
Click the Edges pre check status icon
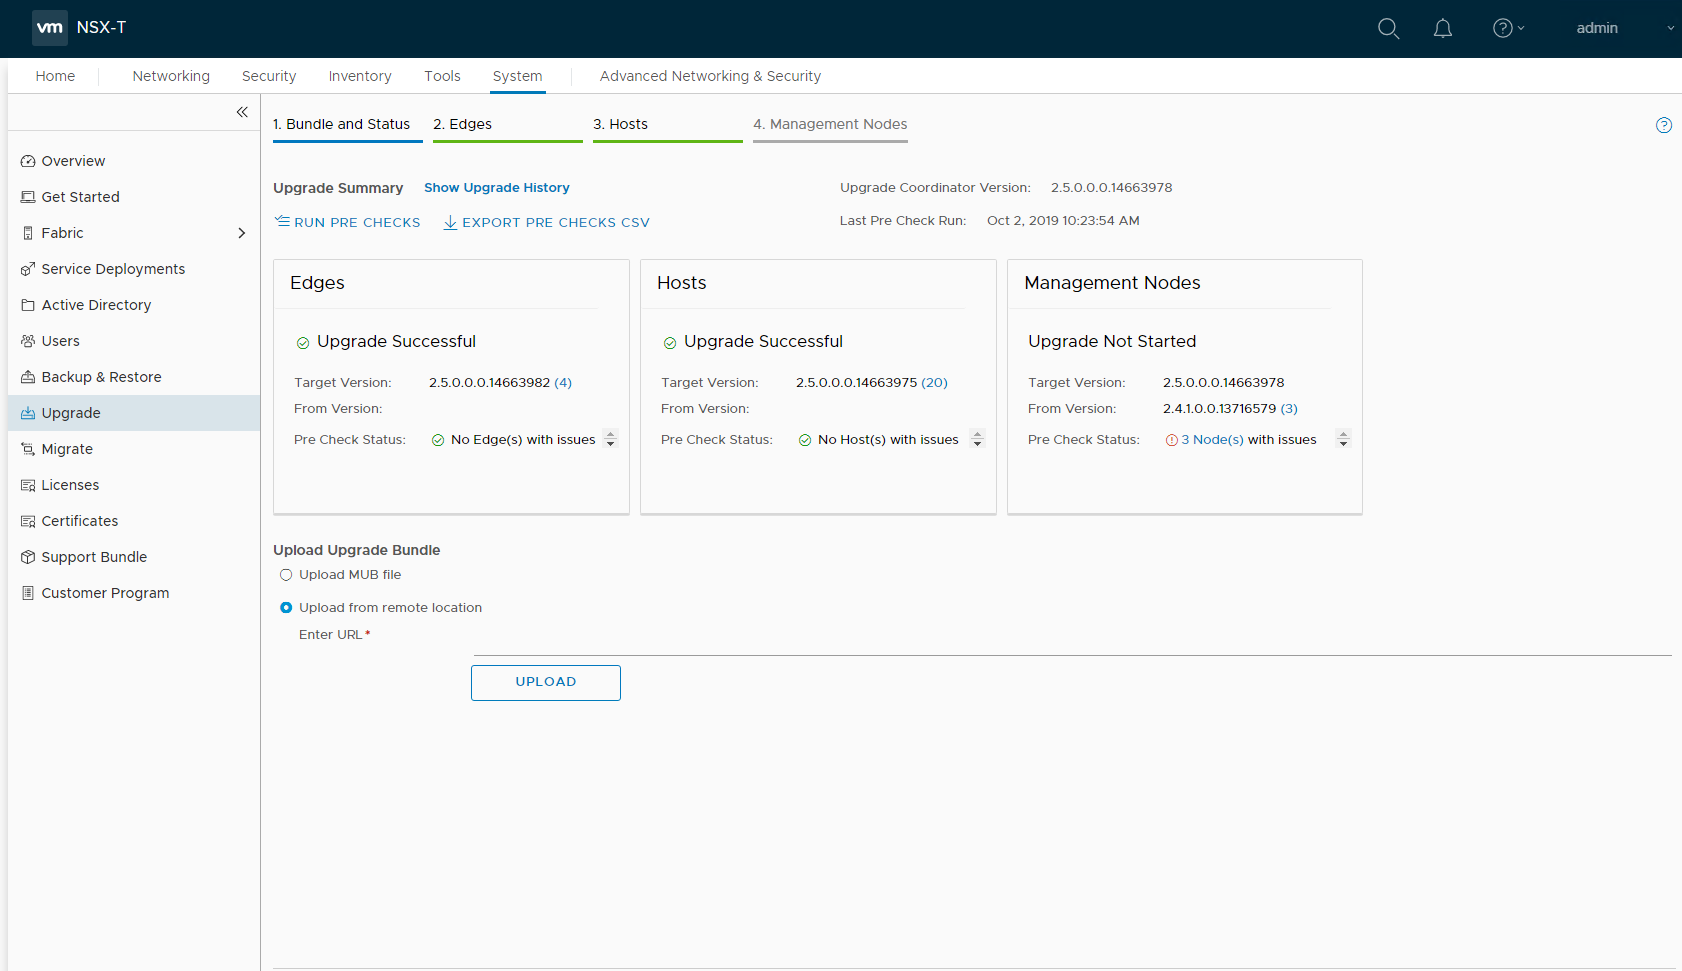pyautogui.click(x=438, y=440)
